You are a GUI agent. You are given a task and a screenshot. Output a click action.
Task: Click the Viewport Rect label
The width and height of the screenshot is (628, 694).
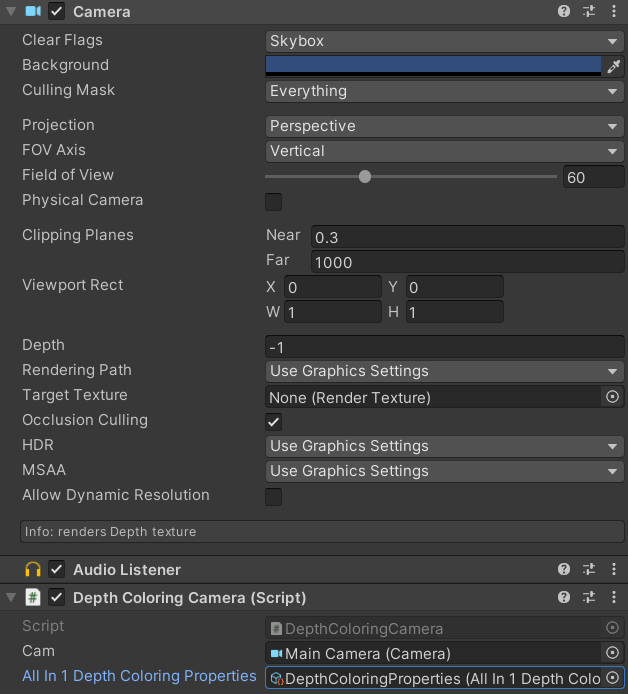click(x=73, y=285)
